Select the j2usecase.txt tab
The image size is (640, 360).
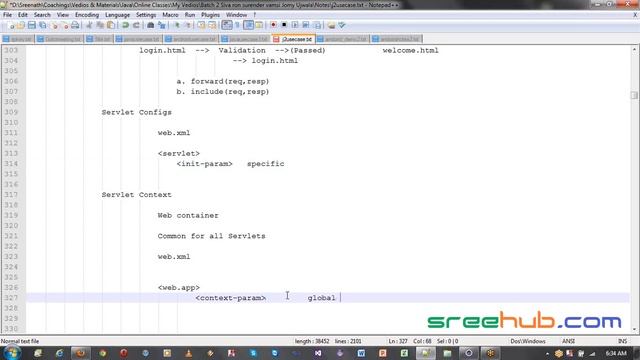click(293, 39)
